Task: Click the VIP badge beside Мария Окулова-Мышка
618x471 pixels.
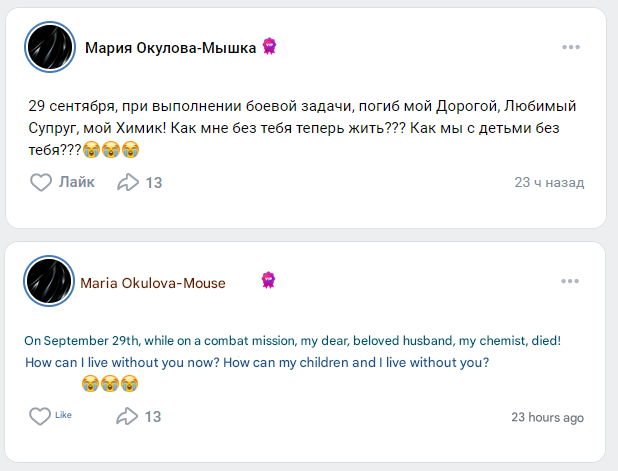Action: tap(269, 46)
